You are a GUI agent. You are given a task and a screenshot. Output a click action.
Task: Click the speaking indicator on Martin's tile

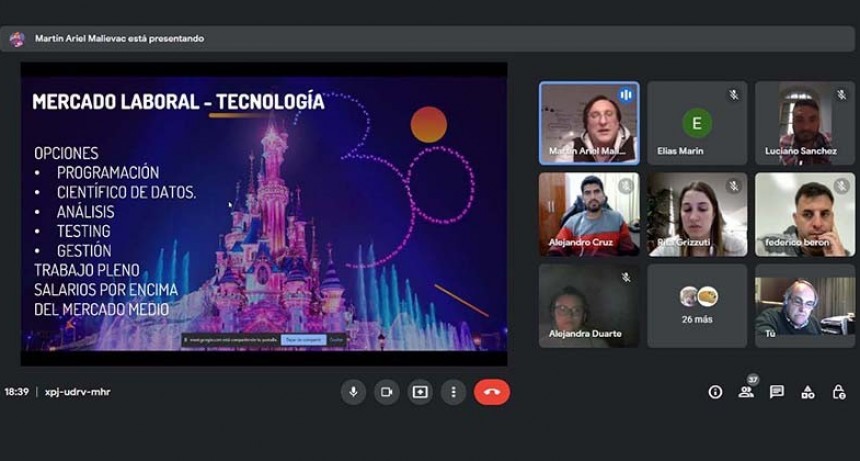click(x=626, y=95)
